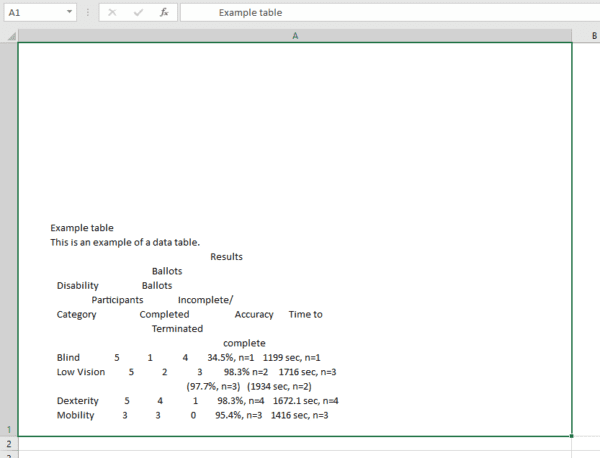Click the "Mobility" row text
This screenshot has height=458, width=600.
pos(75,415)
